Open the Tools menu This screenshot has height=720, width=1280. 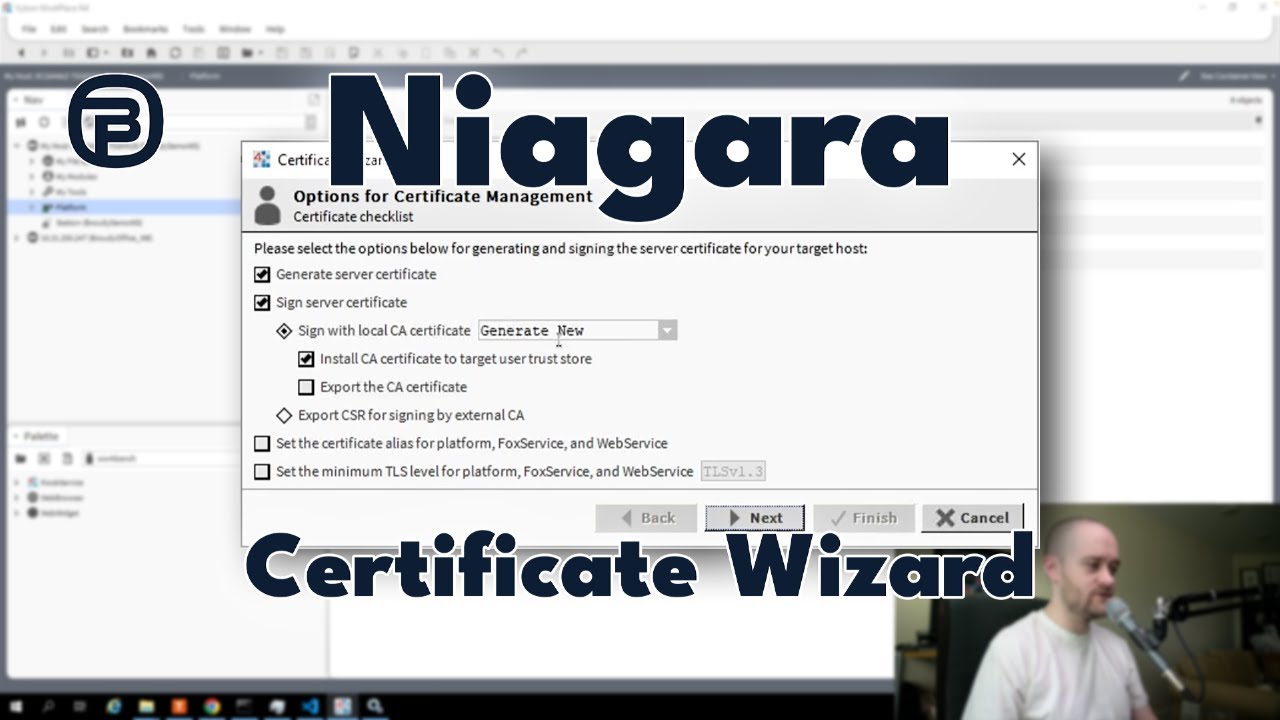click(193, 29)
